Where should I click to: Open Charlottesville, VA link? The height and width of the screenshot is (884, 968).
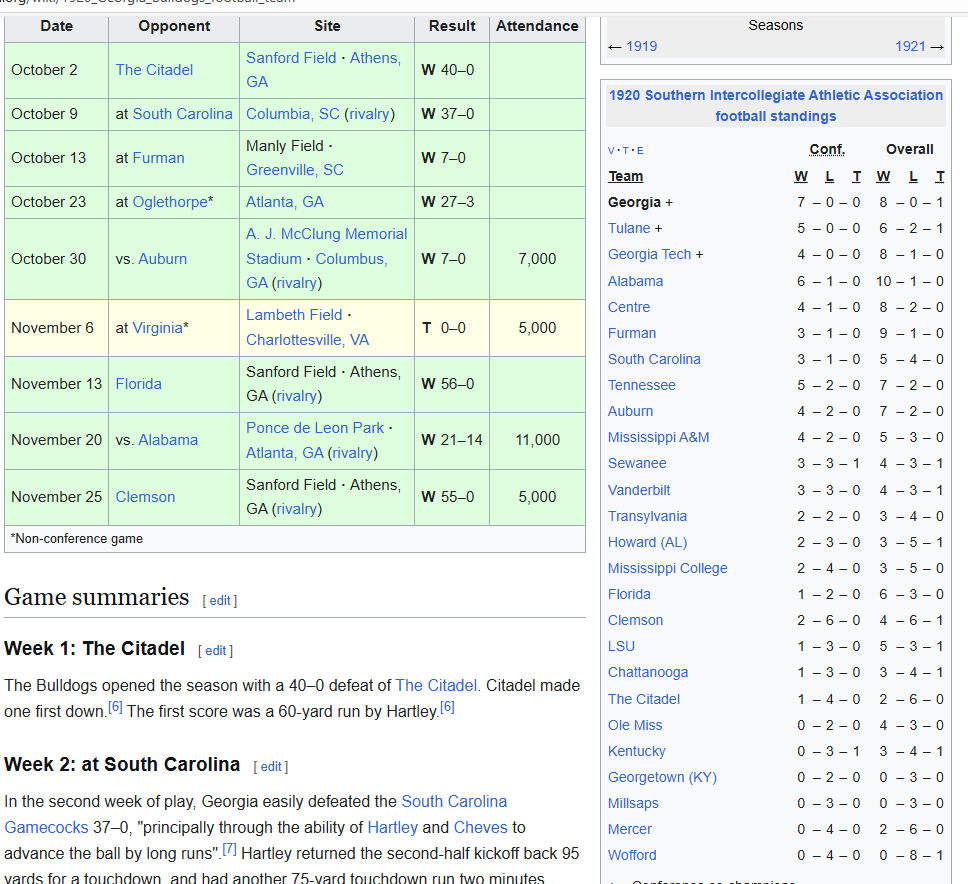pyautogui.click(x=307, y=340)
